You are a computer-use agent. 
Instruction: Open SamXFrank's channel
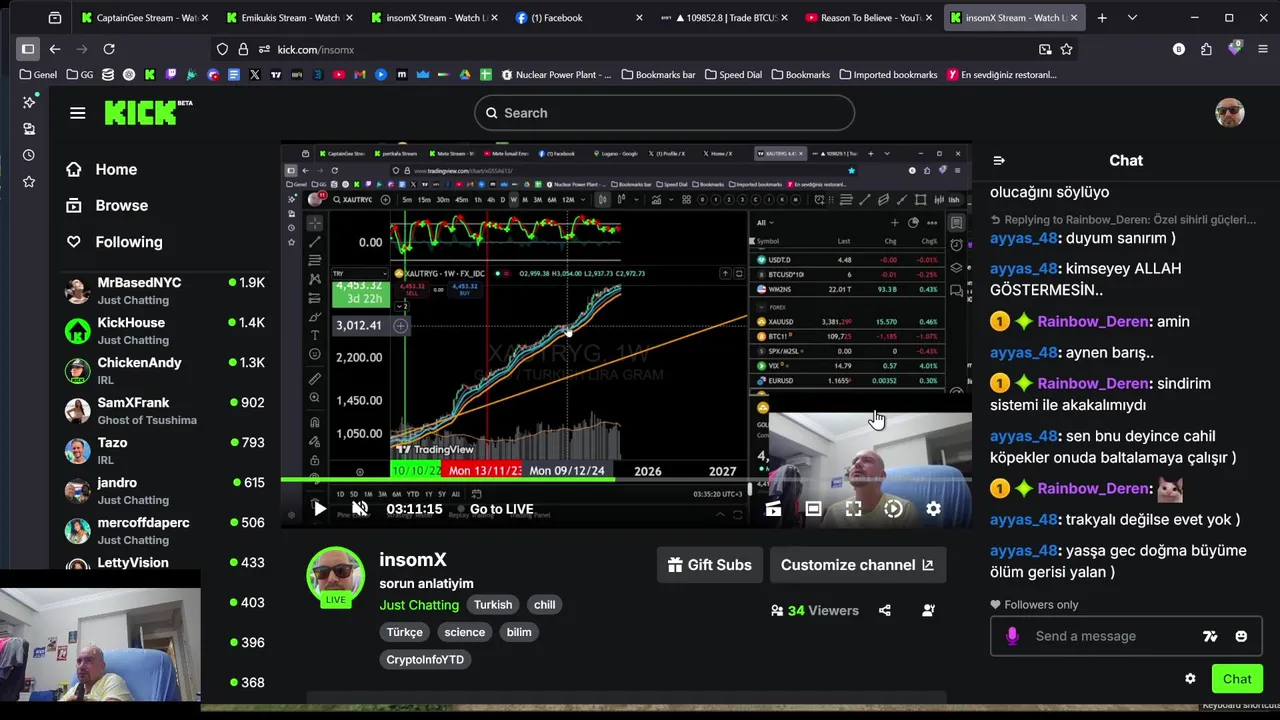point(164,411)
